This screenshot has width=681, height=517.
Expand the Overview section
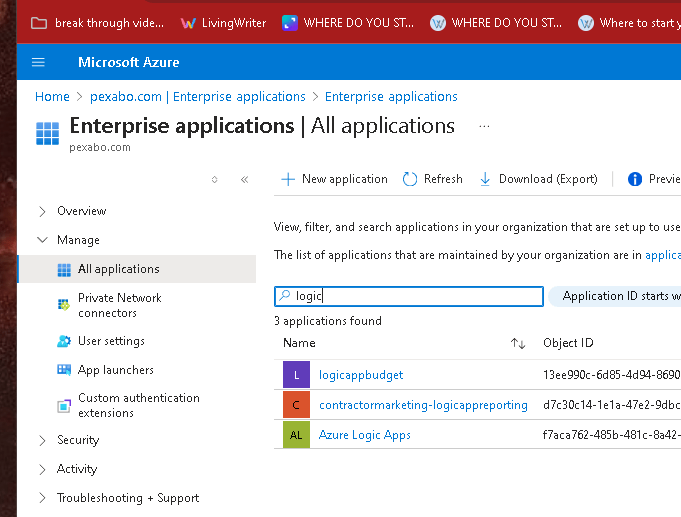tap(42, 212)
